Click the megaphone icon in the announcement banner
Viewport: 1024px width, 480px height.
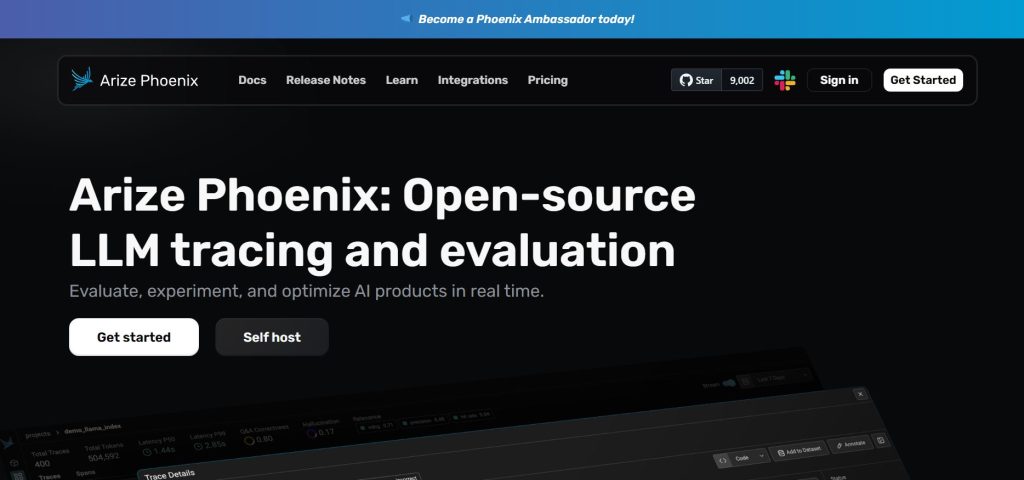405,19
